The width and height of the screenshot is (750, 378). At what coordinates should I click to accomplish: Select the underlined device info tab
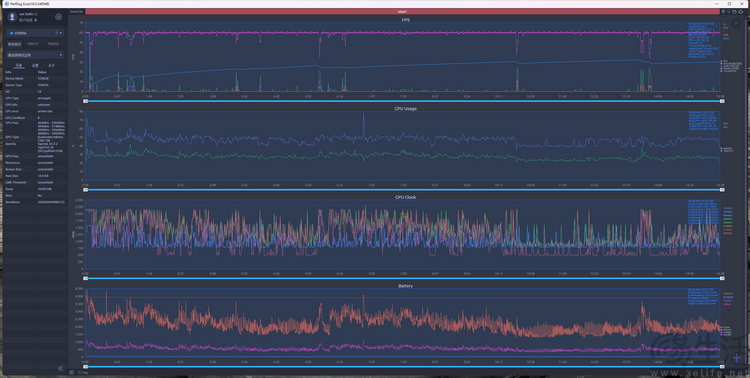point(19,65)
